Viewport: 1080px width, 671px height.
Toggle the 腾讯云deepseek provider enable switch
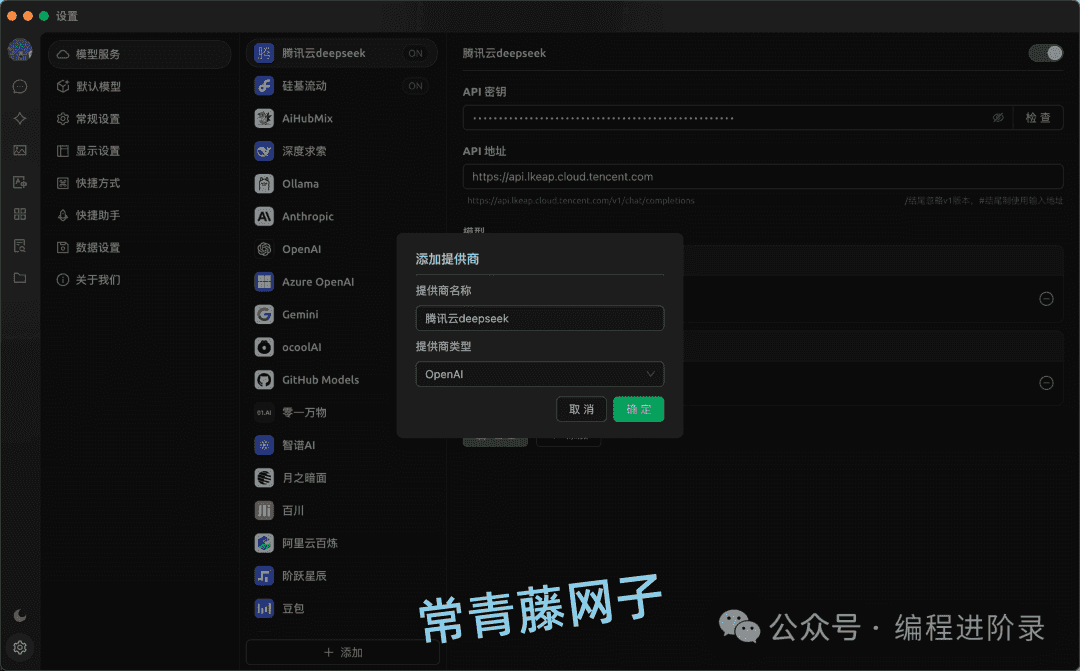pos(1046,53)
